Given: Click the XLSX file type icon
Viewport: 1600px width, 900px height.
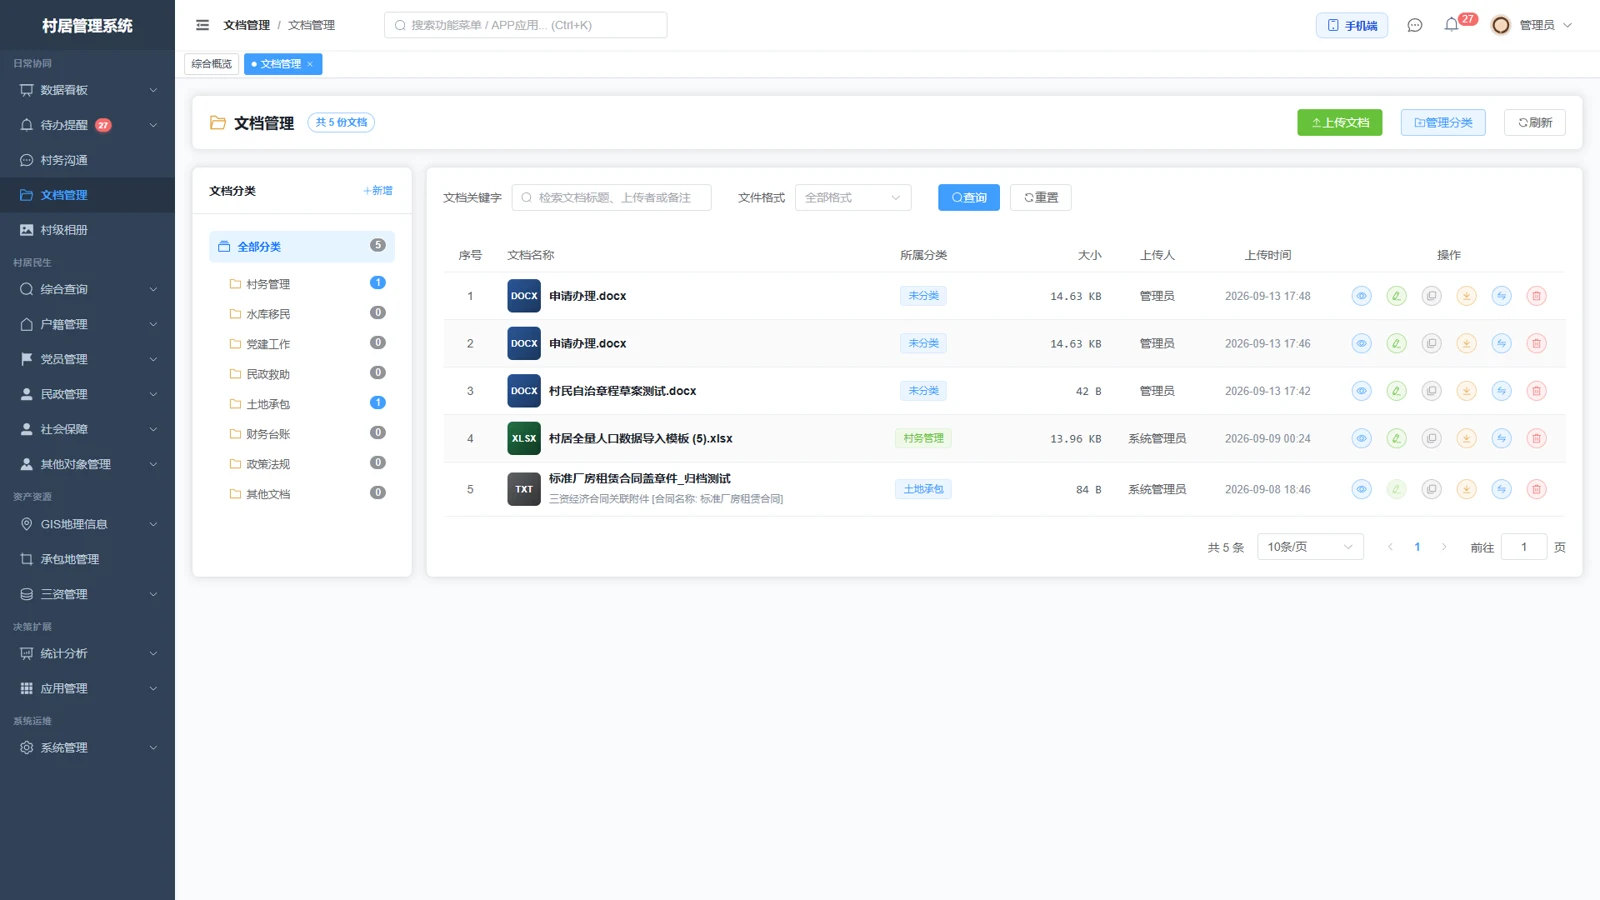Looking at the screenshot, I should (x=524, y=438).
